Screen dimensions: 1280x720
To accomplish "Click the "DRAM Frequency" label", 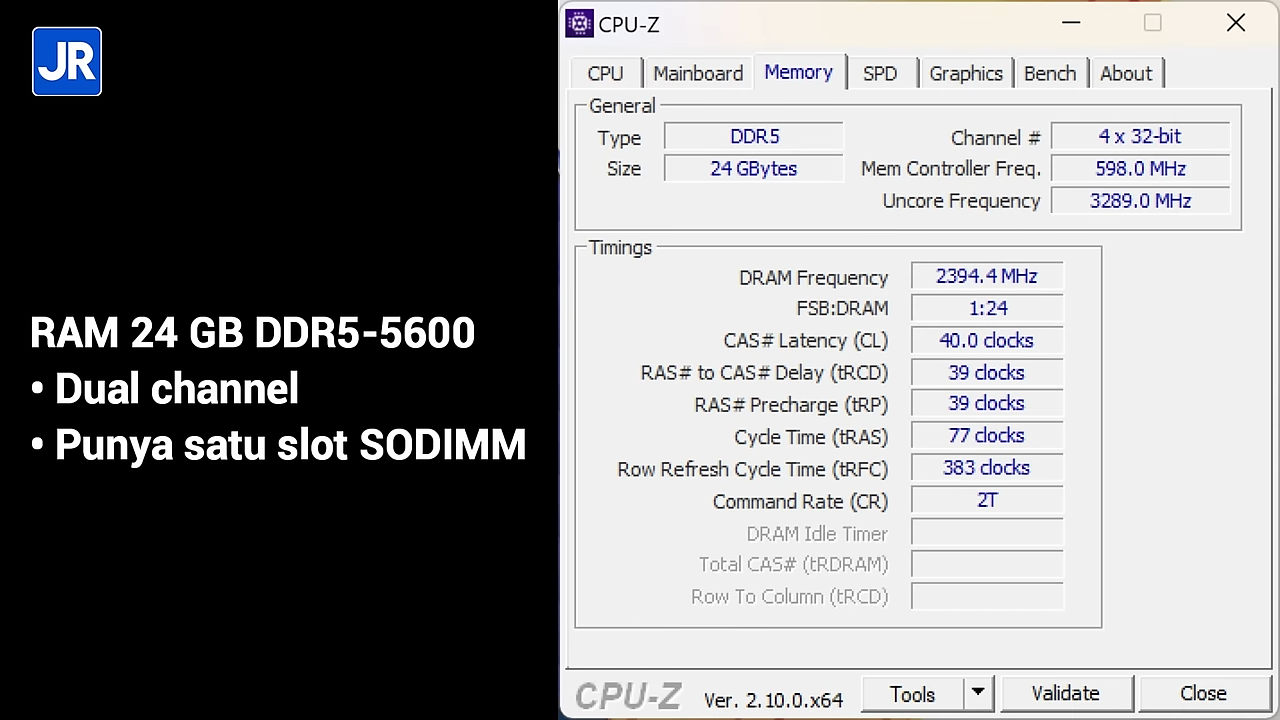I will tap(813, 278).
